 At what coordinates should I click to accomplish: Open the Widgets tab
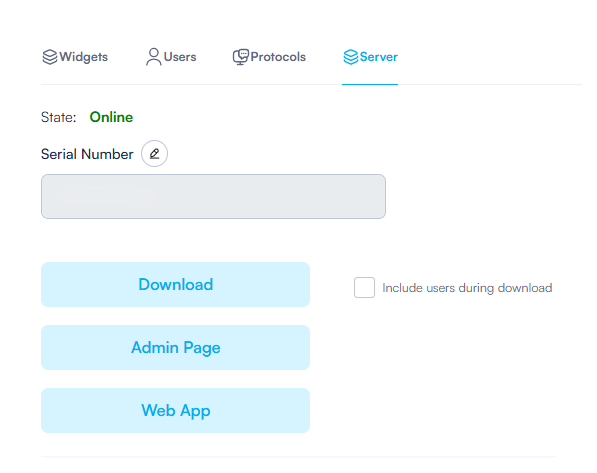coord(75,57)
